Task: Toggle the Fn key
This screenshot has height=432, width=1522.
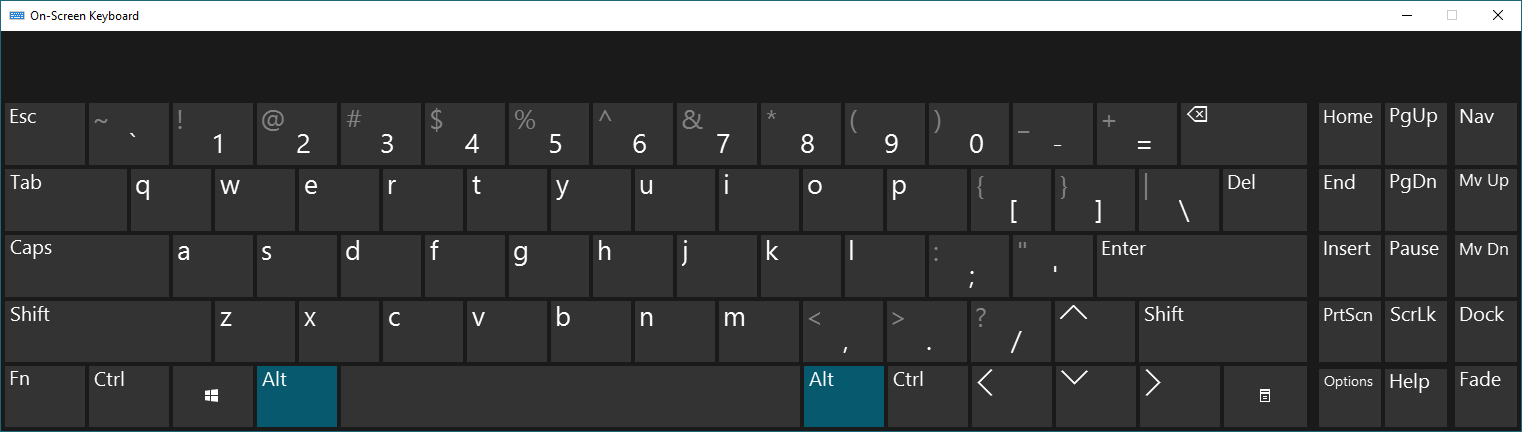Action: [44, 396]
